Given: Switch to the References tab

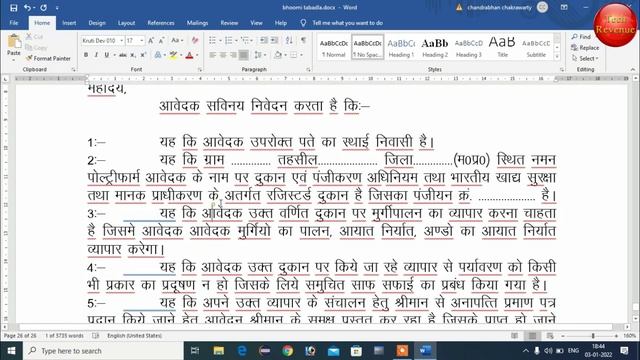Looking at the screenshot, I should [161, 23].
